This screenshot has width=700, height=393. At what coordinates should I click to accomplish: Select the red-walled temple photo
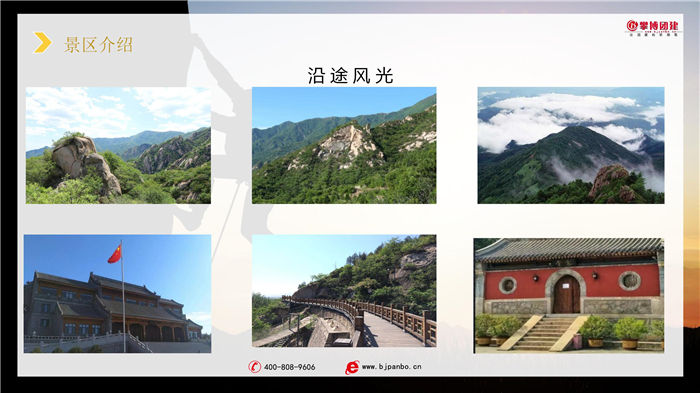point(569,296)
